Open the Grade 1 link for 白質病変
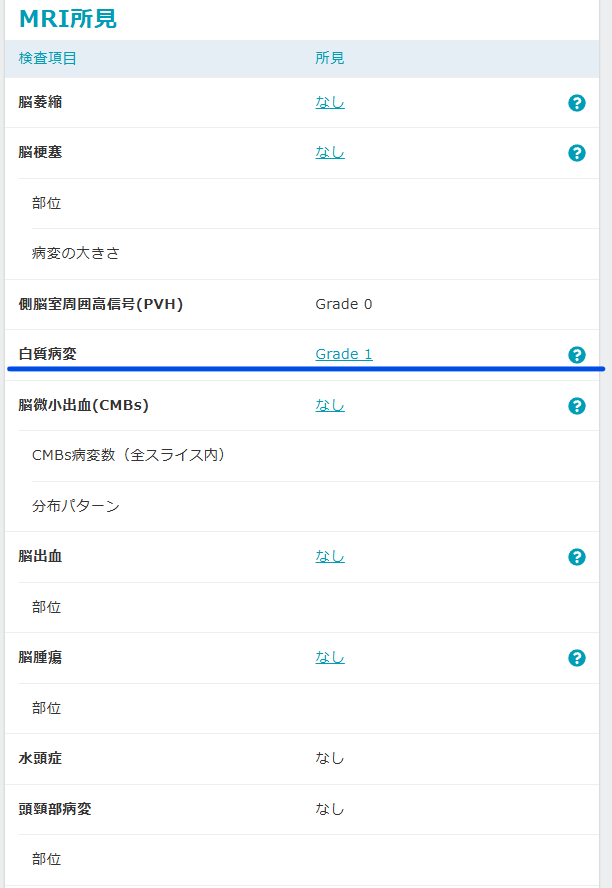The image size is (612, 888). point(344,354)
